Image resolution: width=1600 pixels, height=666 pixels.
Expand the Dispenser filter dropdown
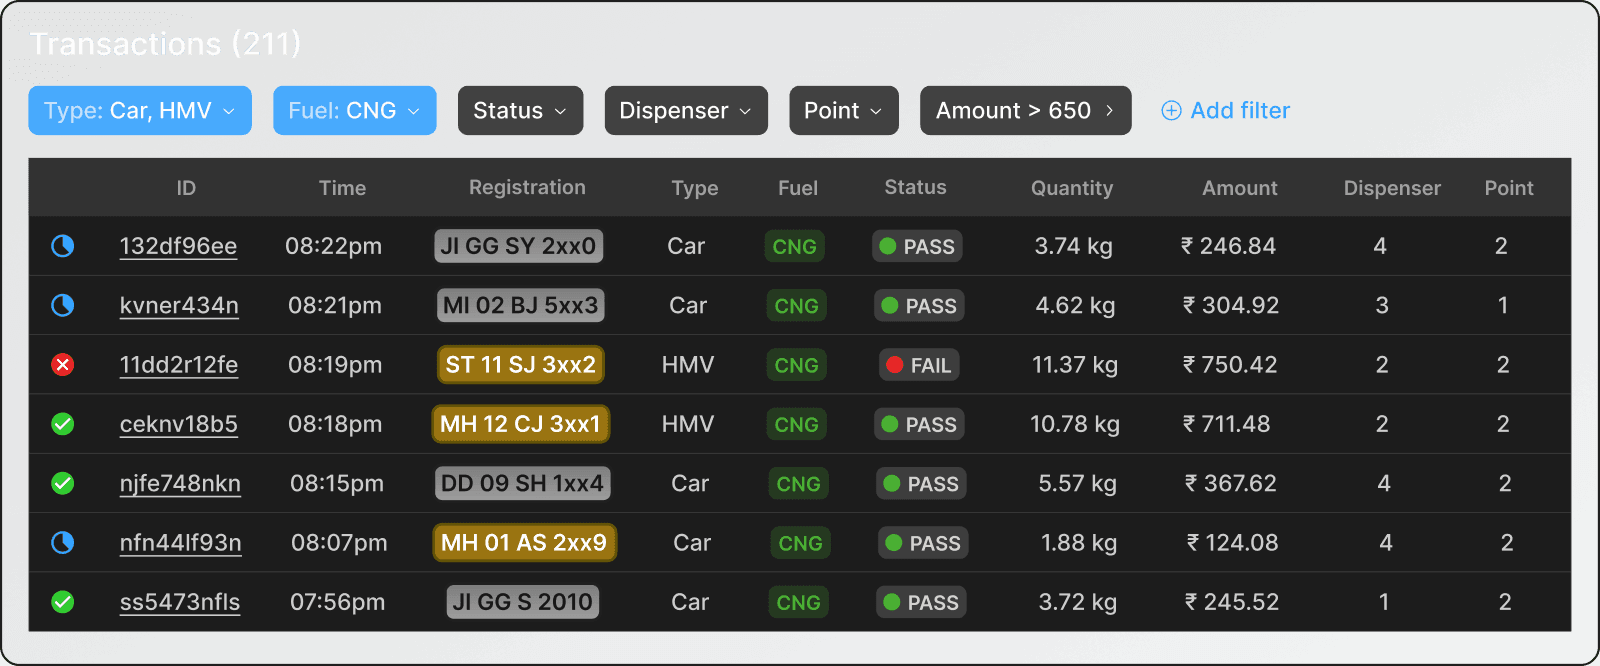(x=685, y=111)
